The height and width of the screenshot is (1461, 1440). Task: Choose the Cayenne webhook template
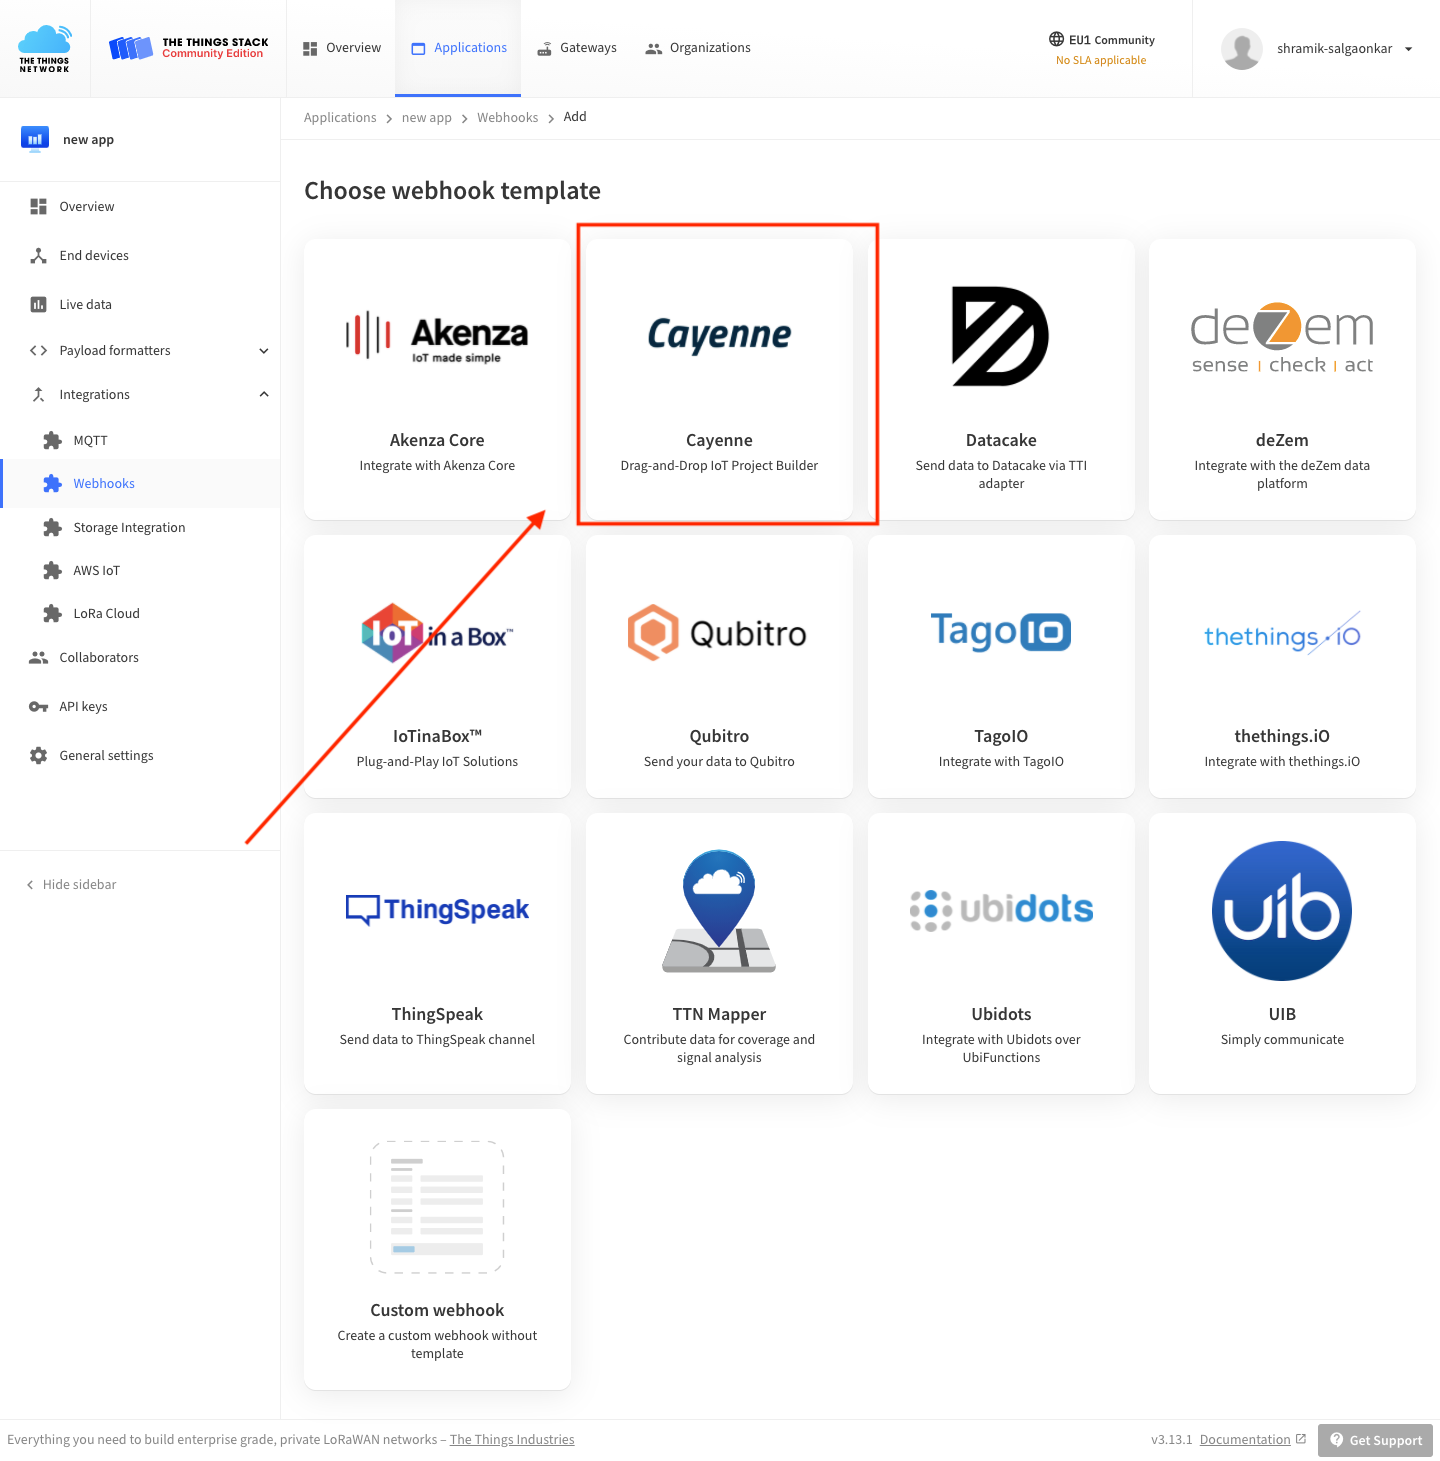(719, 379)
